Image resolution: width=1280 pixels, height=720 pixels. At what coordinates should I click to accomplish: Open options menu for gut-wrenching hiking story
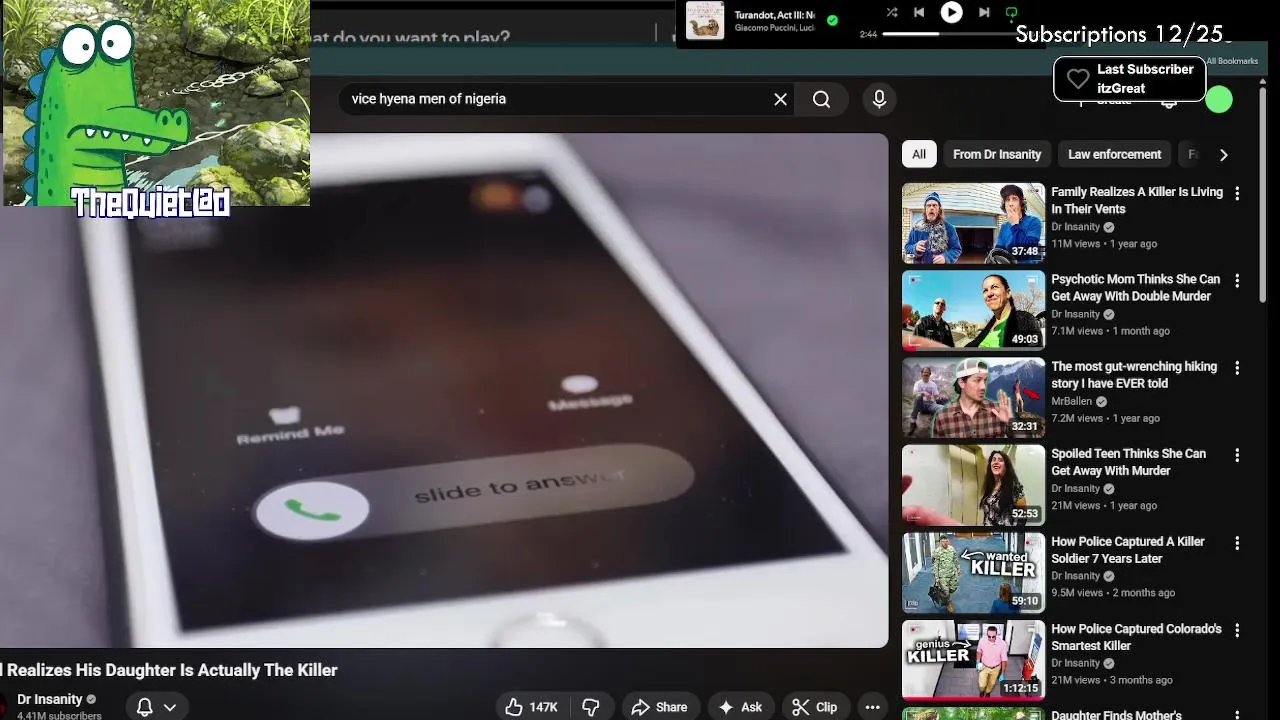[x=1237, y=368]
